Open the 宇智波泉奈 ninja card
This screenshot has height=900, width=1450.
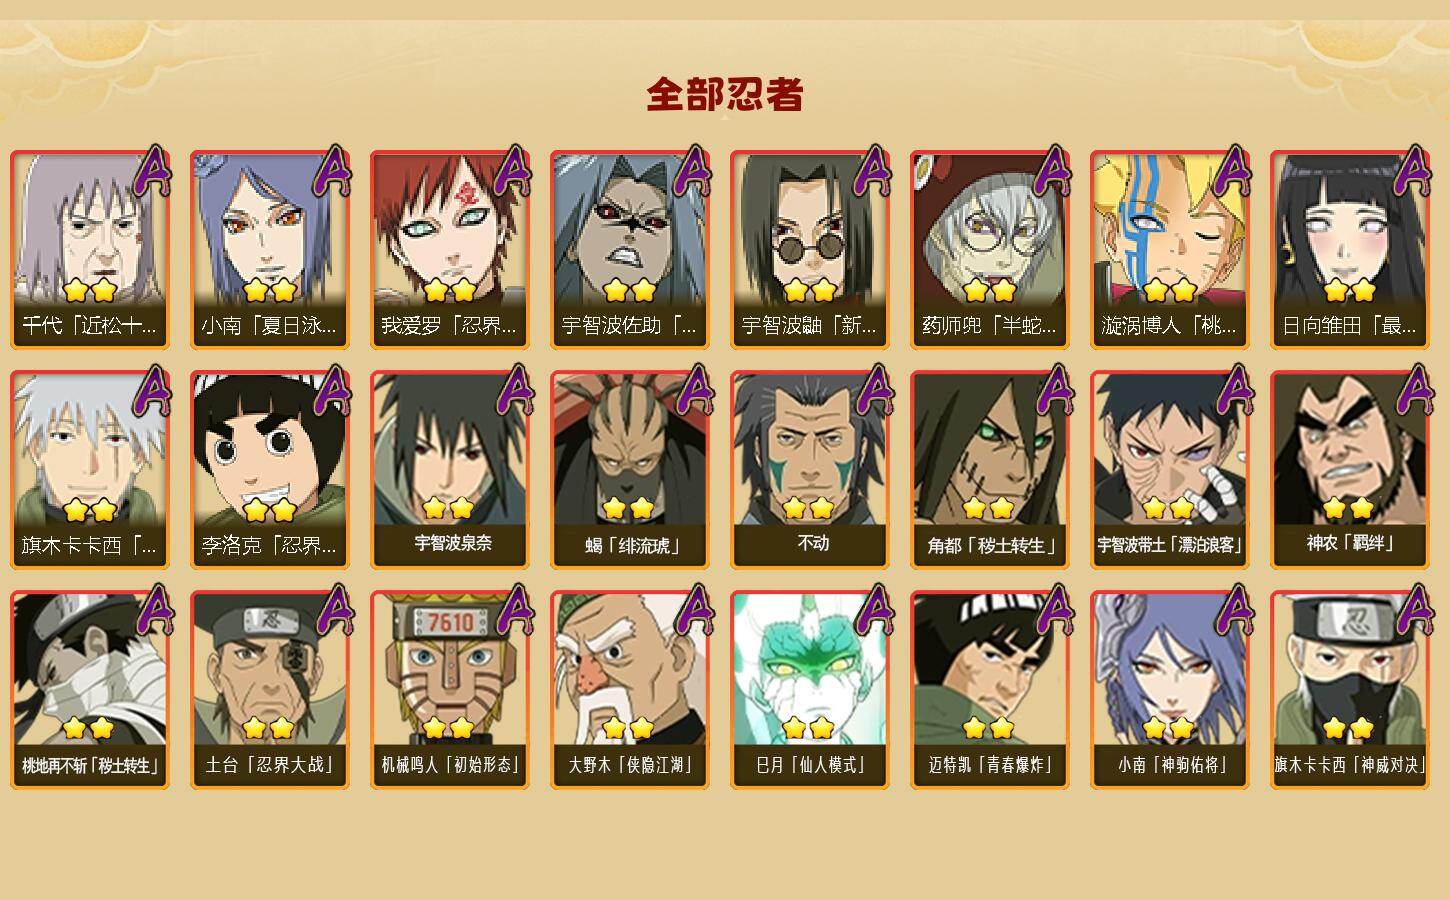450,470
